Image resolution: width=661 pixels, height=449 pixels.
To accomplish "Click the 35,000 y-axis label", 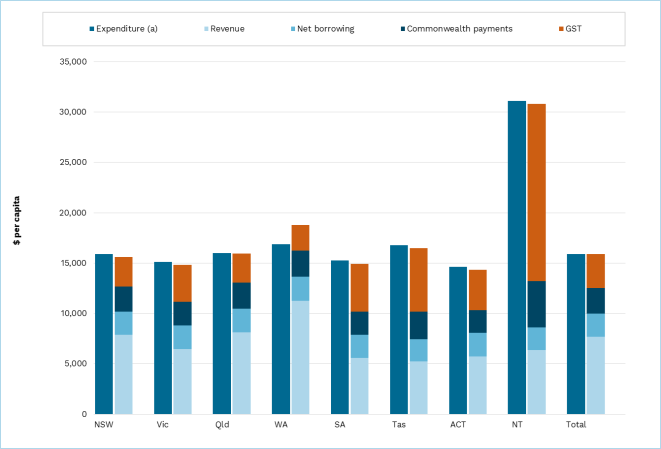I will click(x=73, y=62).
